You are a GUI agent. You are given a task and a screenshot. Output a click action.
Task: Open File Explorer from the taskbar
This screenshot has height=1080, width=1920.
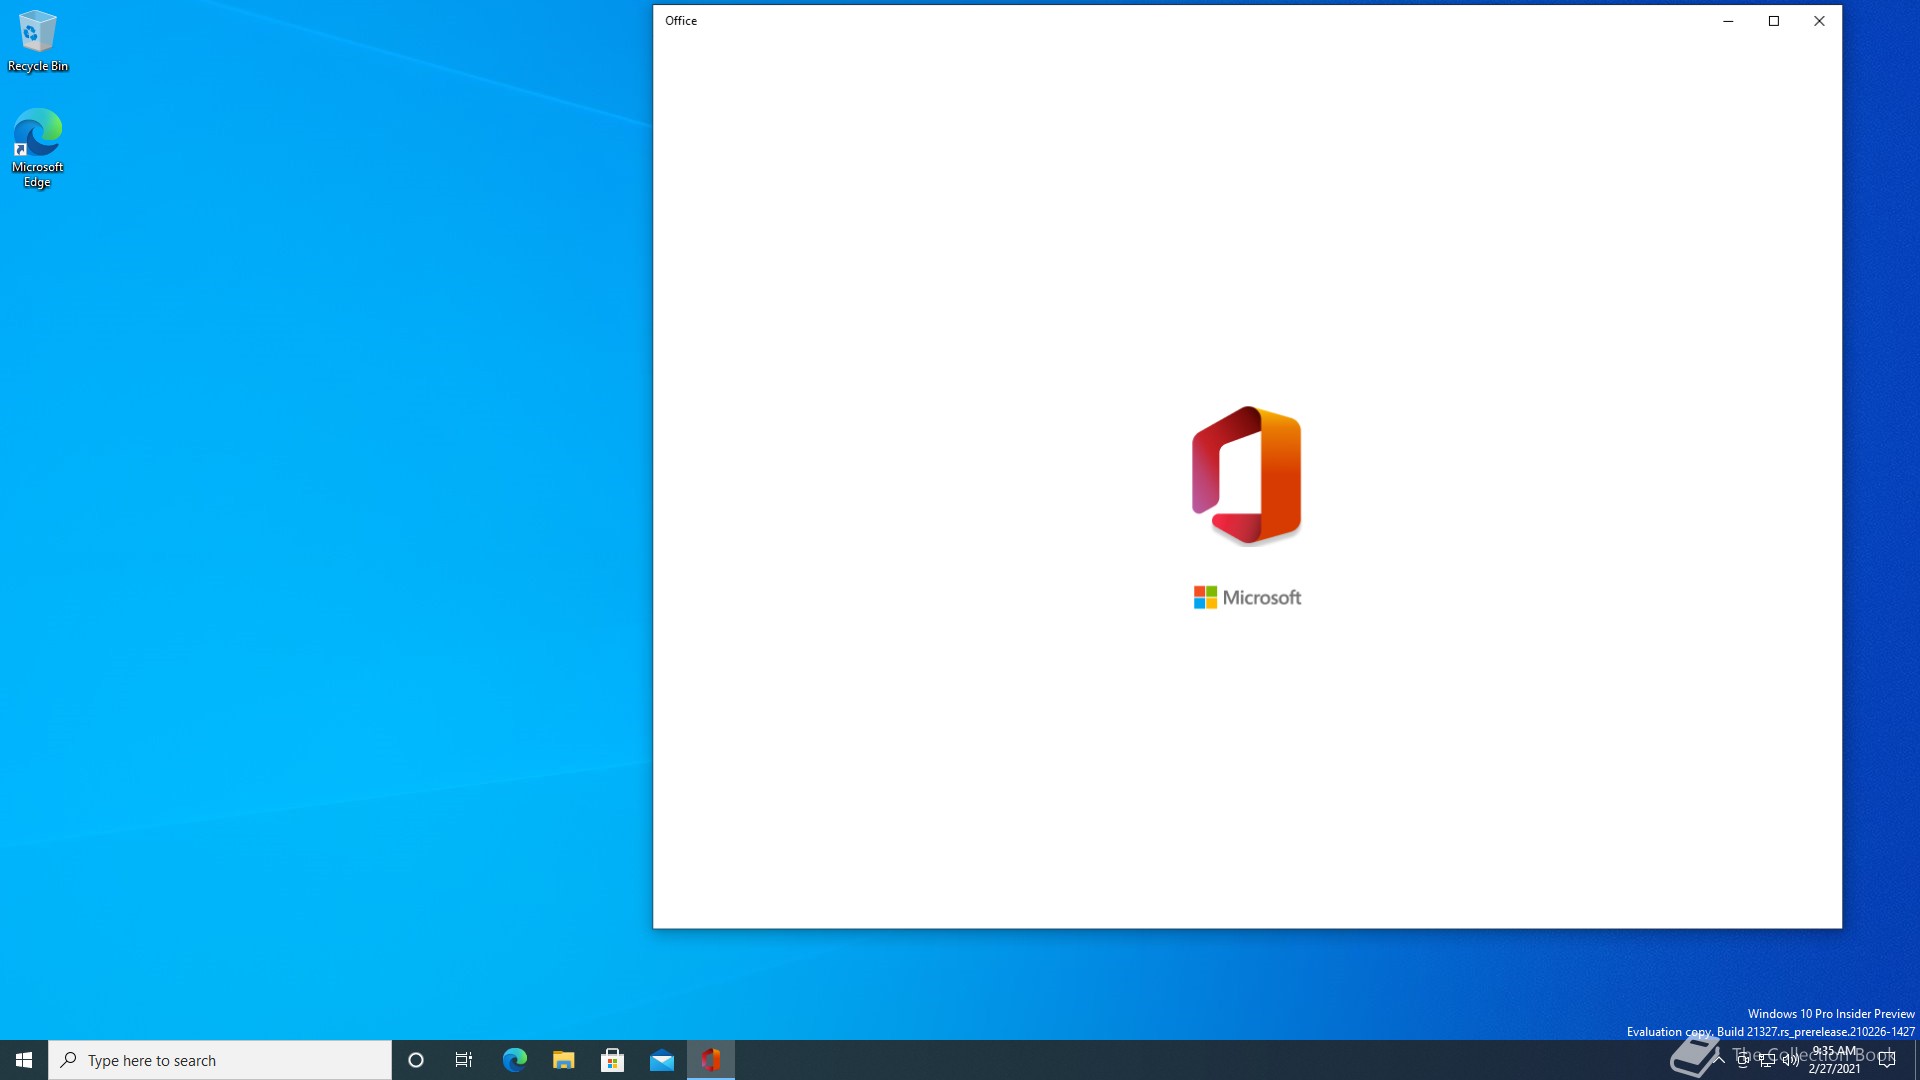pos(563,1060)
